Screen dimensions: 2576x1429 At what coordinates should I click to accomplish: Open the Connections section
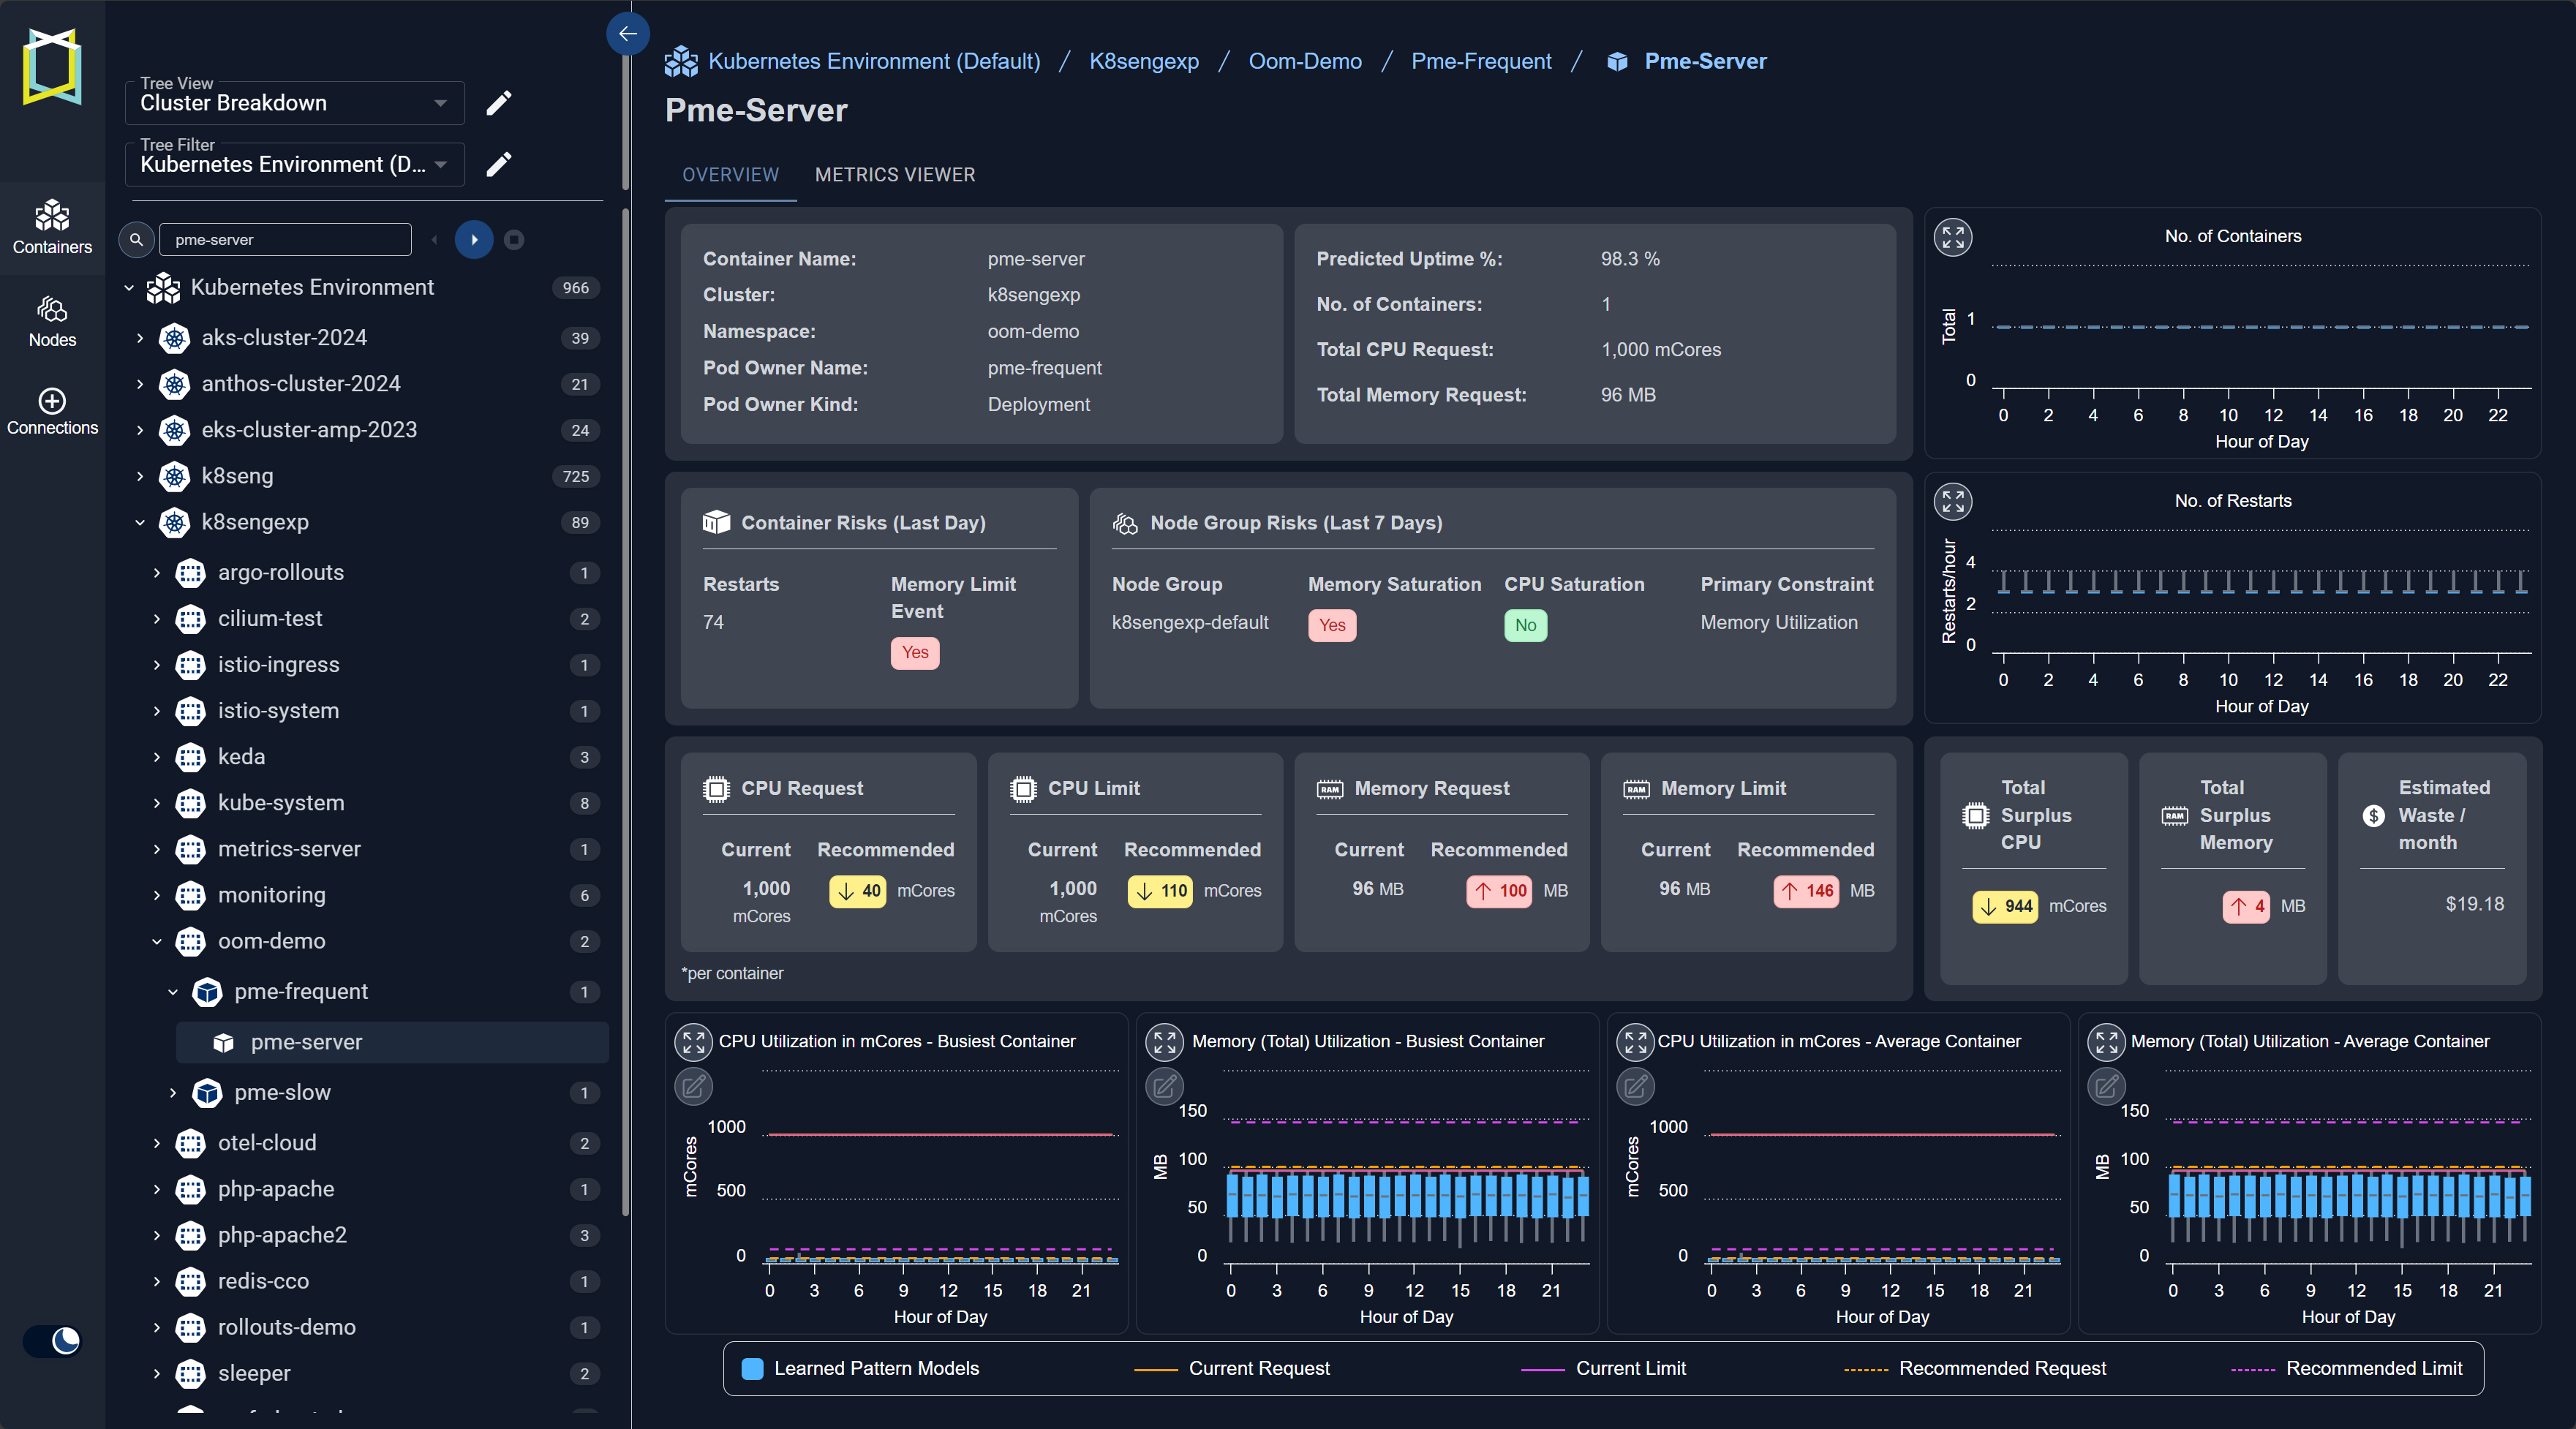pos(52,411)
